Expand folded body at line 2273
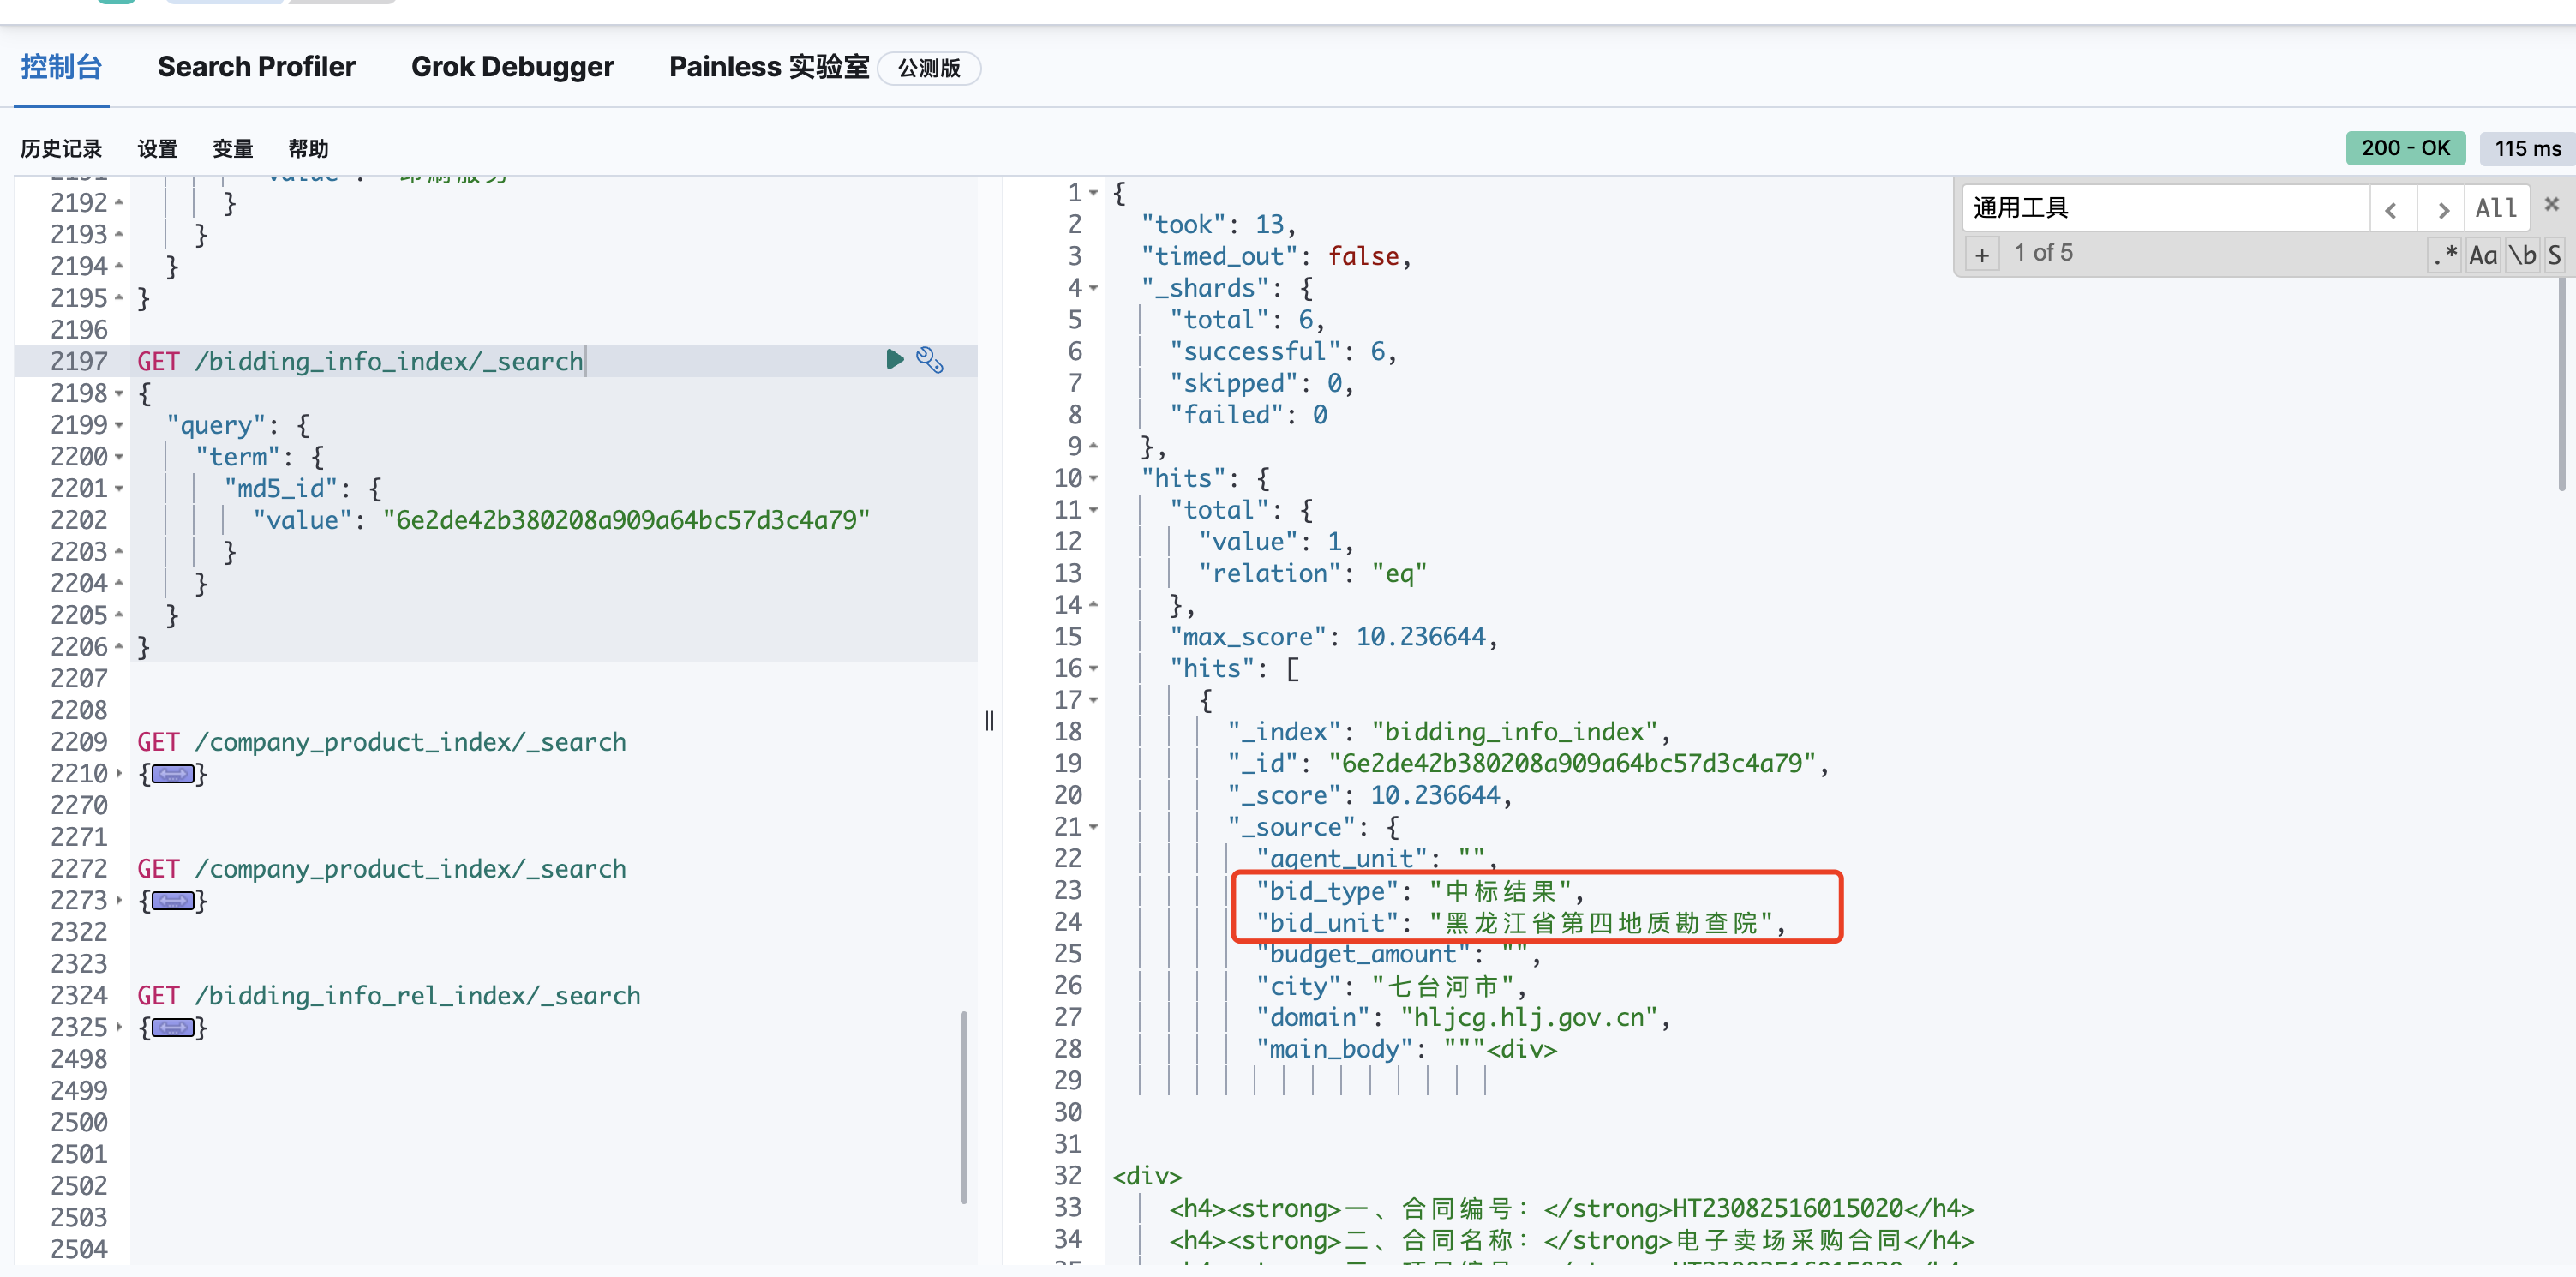2576x1277 pixels. (119, 901)
